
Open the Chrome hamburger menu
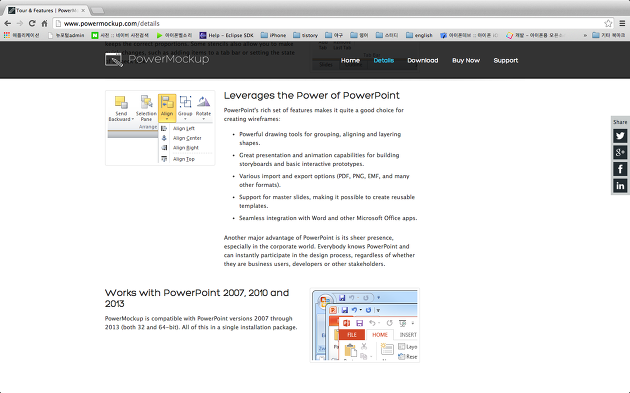tap(622, 23)
